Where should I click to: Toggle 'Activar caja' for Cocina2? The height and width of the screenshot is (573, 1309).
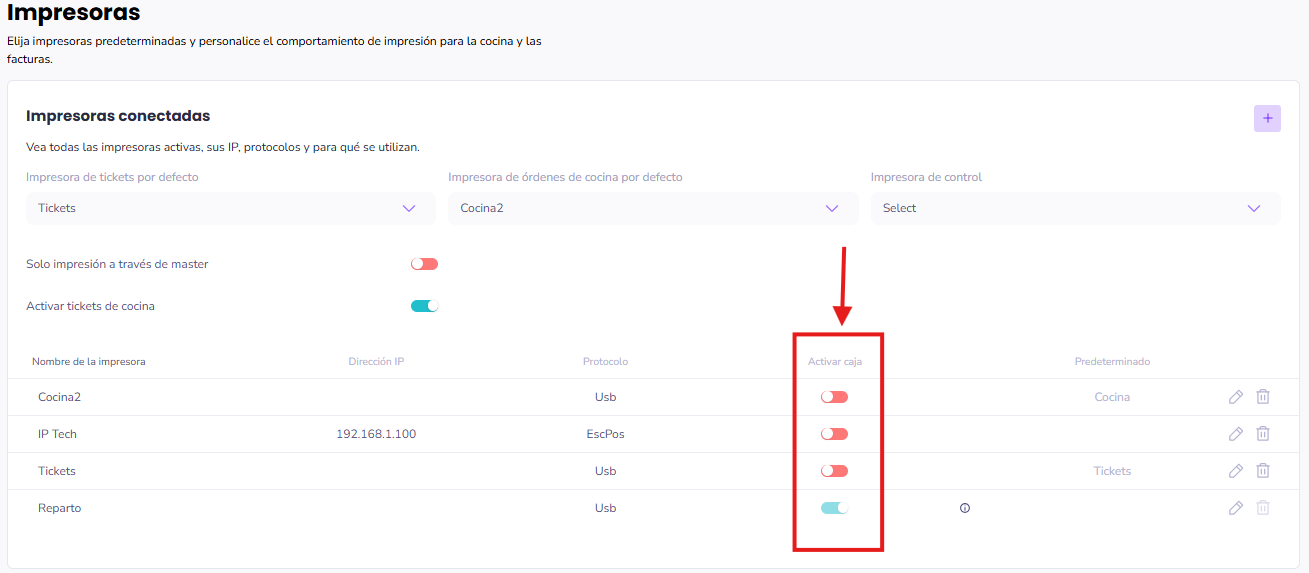click(834, 397)
